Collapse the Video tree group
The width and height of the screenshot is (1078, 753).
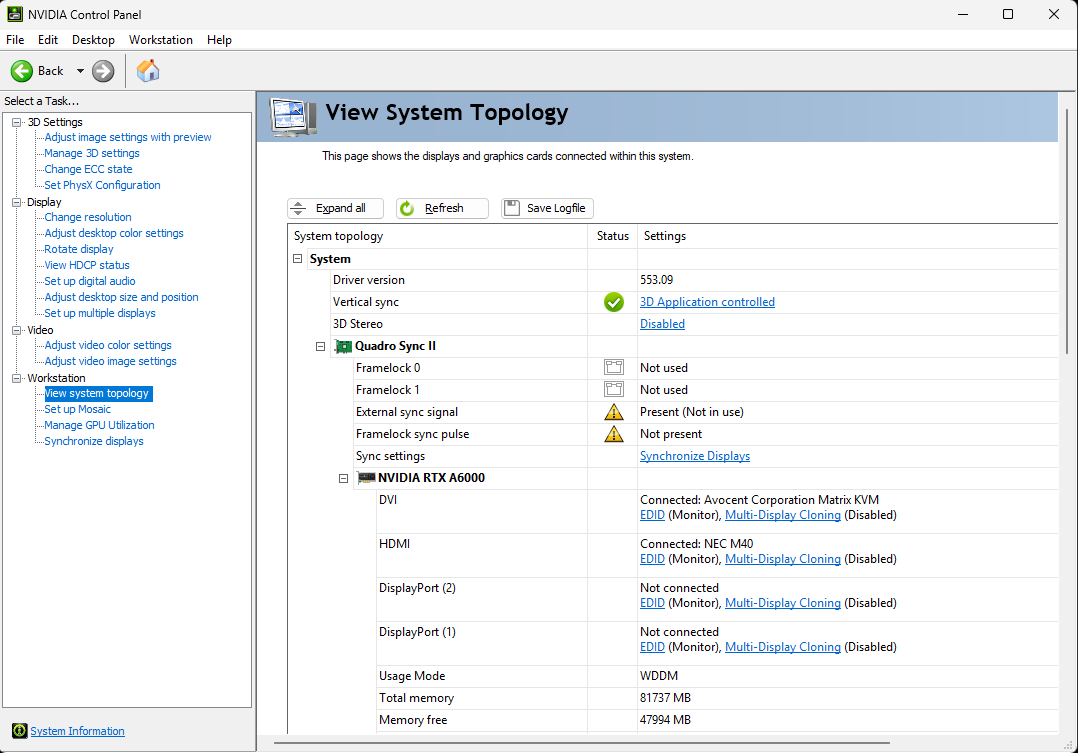pyautogui.click(x=16, y=330)
